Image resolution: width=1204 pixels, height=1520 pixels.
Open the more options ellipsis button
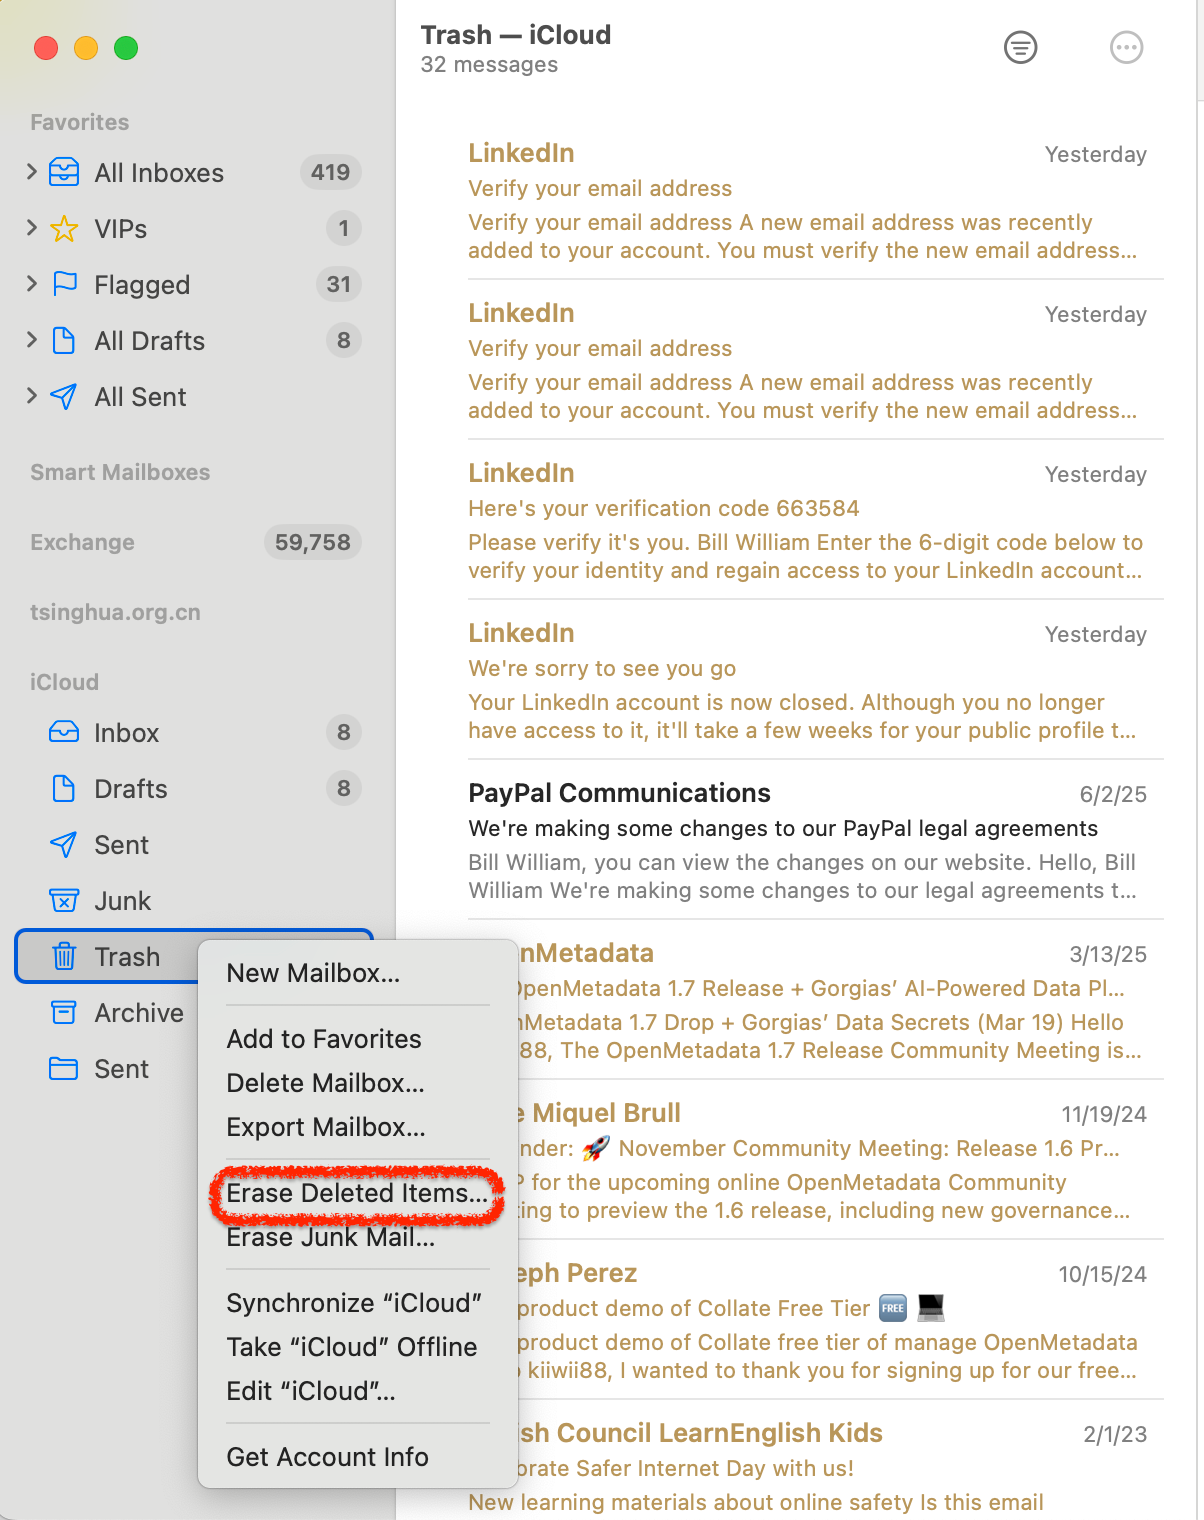[x=1126, y=47]
